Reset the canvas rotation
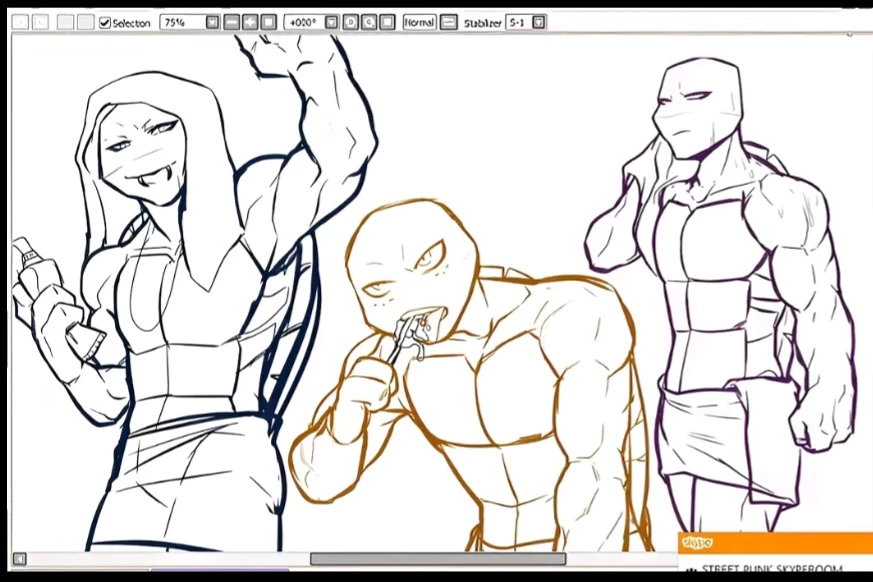Image resolution: width=873 pixels, height=582 pixels. click(x=388, y=22)
